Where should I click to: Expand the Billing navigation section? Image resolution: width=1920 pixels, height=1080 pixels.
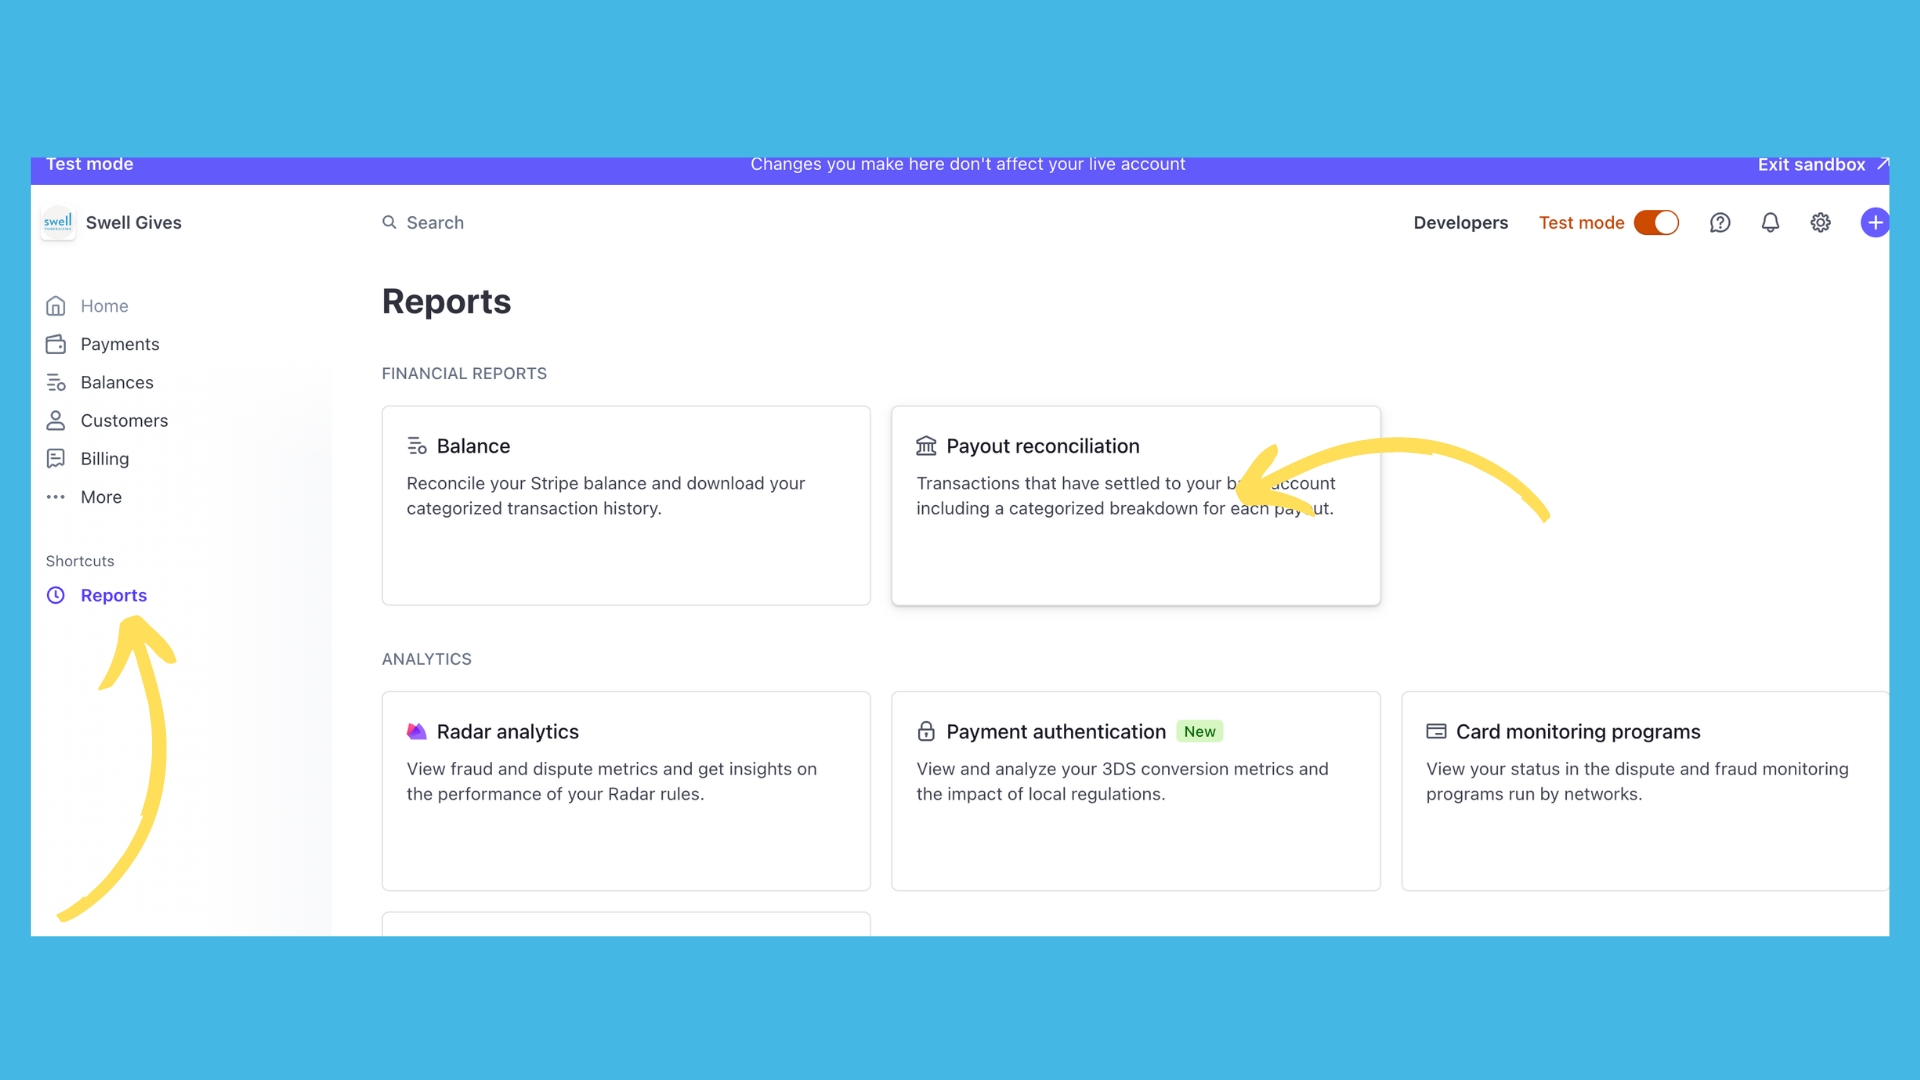tap(103, 458)
